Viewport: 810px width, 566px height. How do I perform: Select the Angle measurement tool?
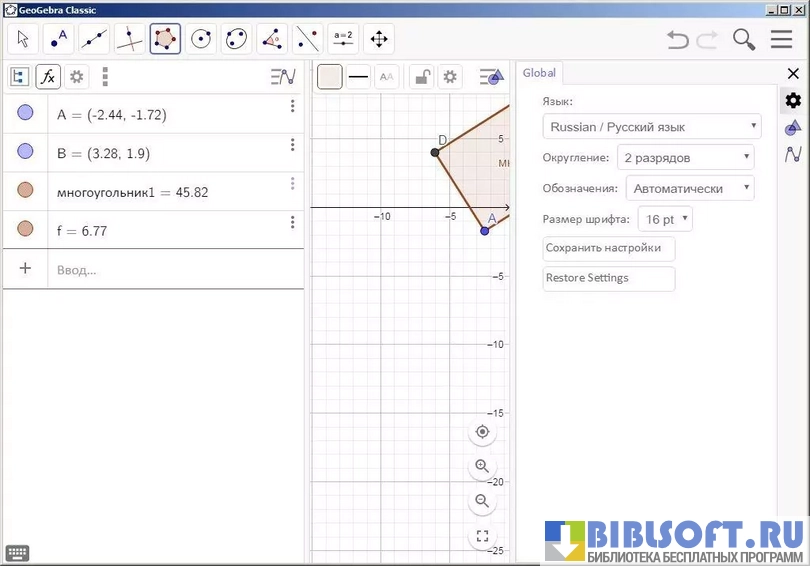(272, 39)
